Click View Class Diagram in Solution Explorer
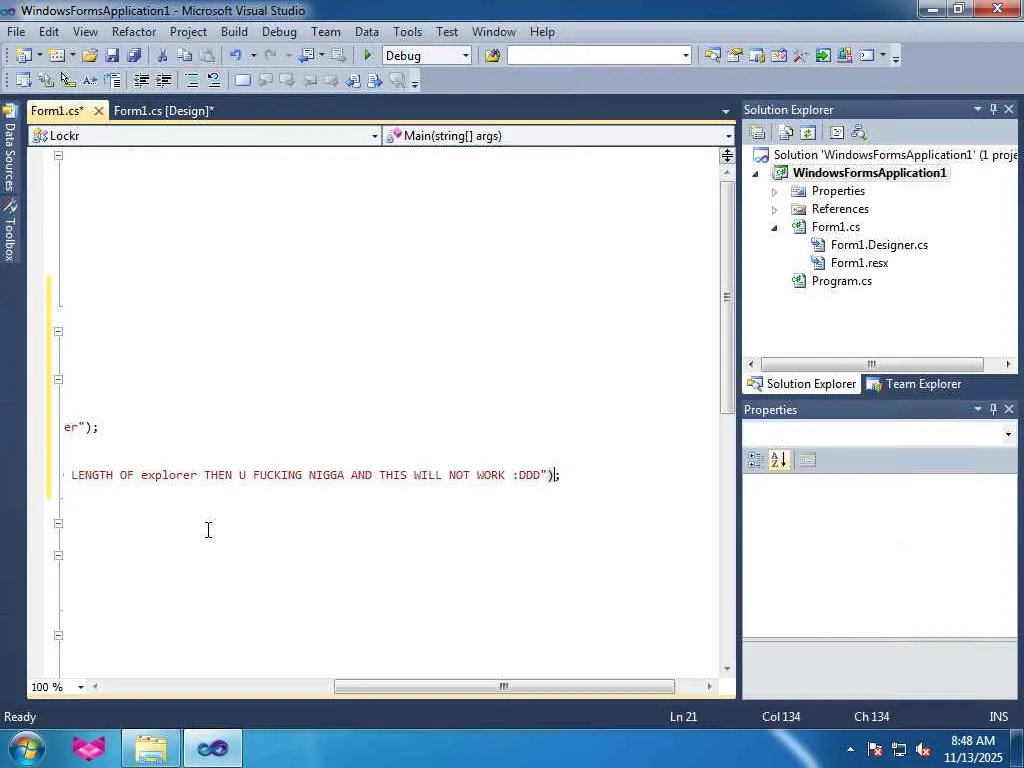This screenshot has height=768, width=1024. click(859, 133)
